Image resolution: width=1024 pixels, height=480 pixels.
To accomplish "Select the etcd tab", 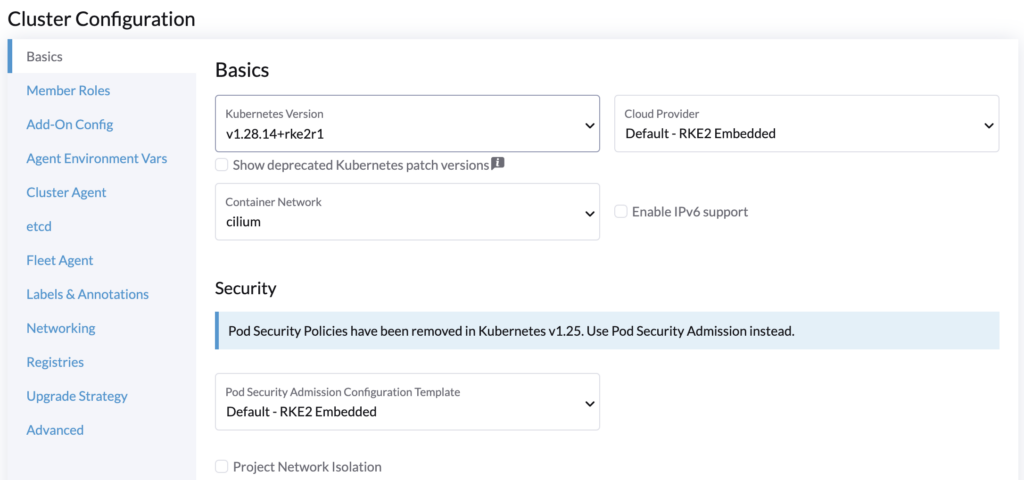I will pos(39,226).
